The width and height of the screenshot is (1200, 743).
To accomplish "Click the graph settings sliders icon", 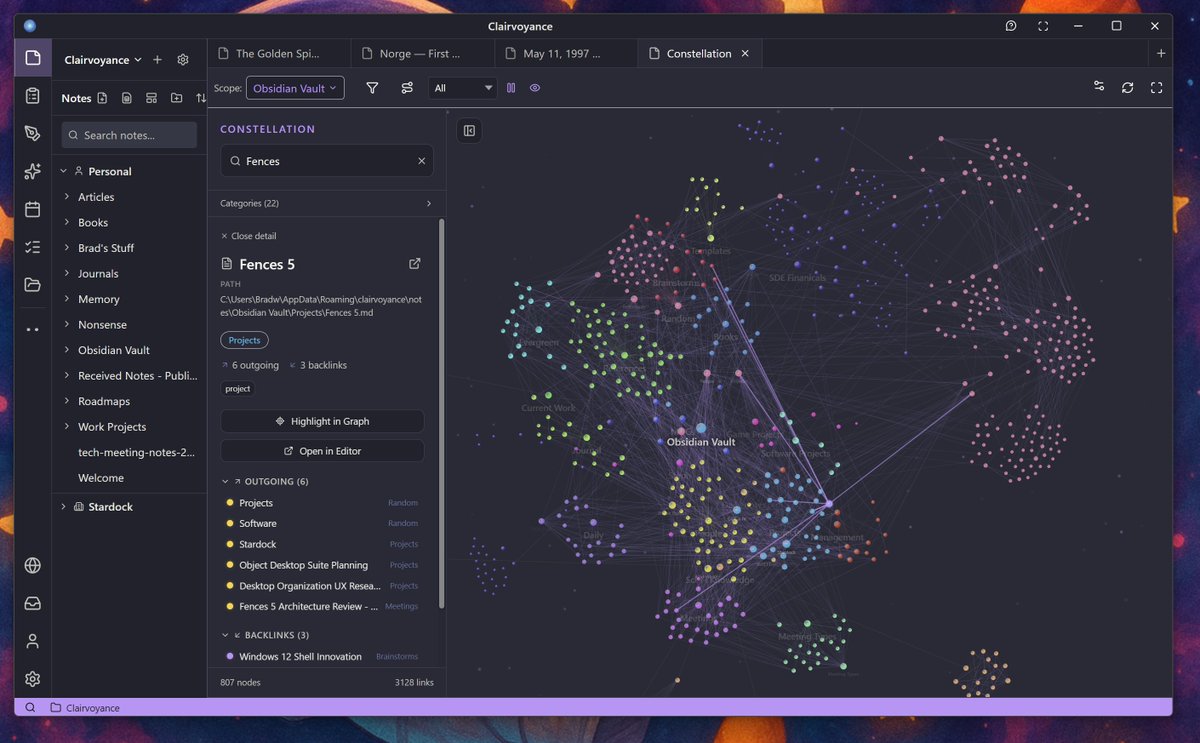I will [x=1099, y=87].
